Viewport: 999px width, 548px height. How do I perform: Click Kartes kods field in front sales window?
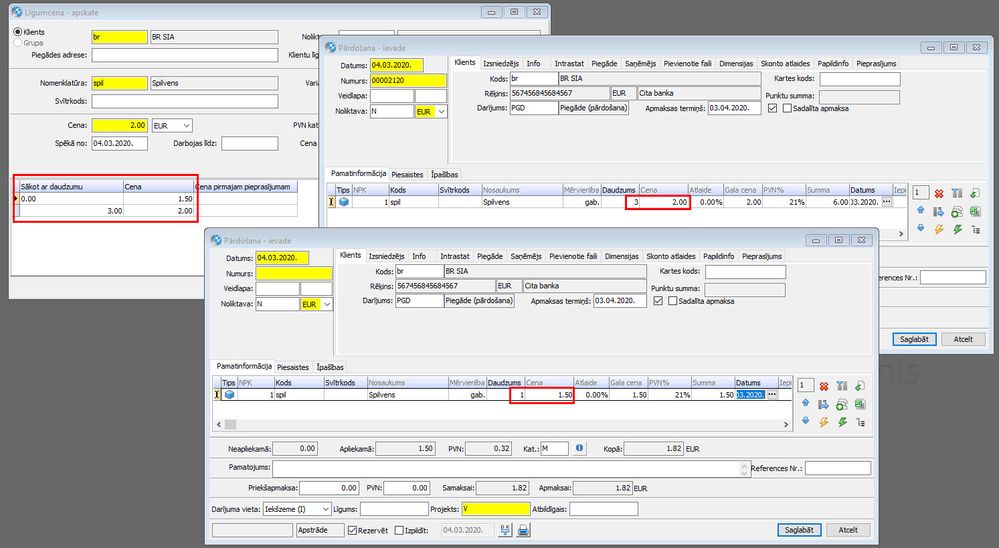pos(745,271)
